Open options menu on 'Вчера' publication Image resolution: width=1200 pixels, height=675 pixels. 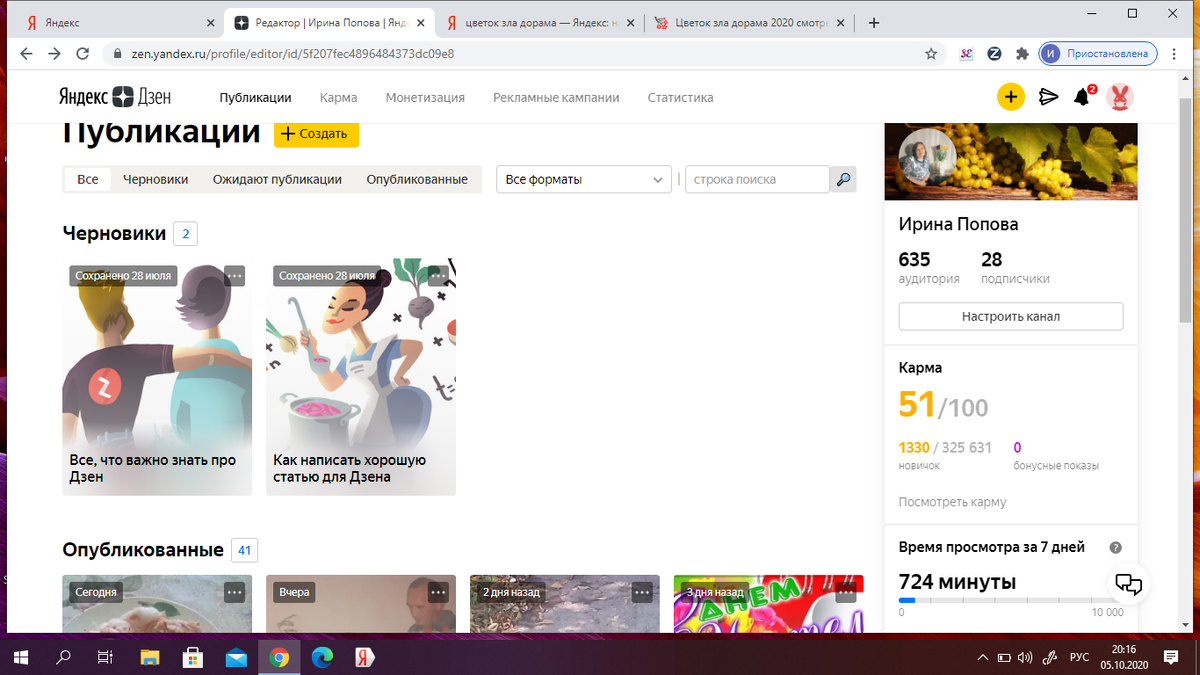pyautogui.click(x=438, y=592)
